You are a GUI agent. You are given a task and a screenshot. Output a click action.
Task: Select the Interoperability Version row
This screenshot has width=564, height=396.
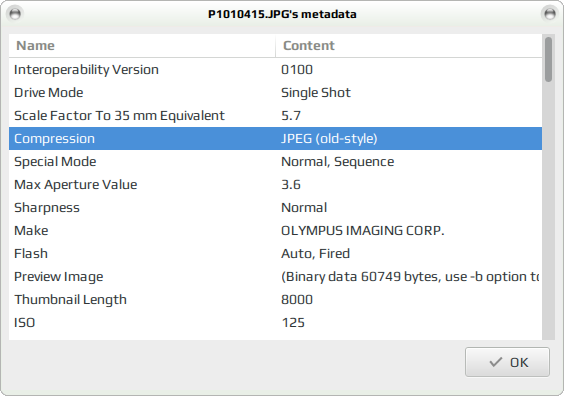click(276, 69)
